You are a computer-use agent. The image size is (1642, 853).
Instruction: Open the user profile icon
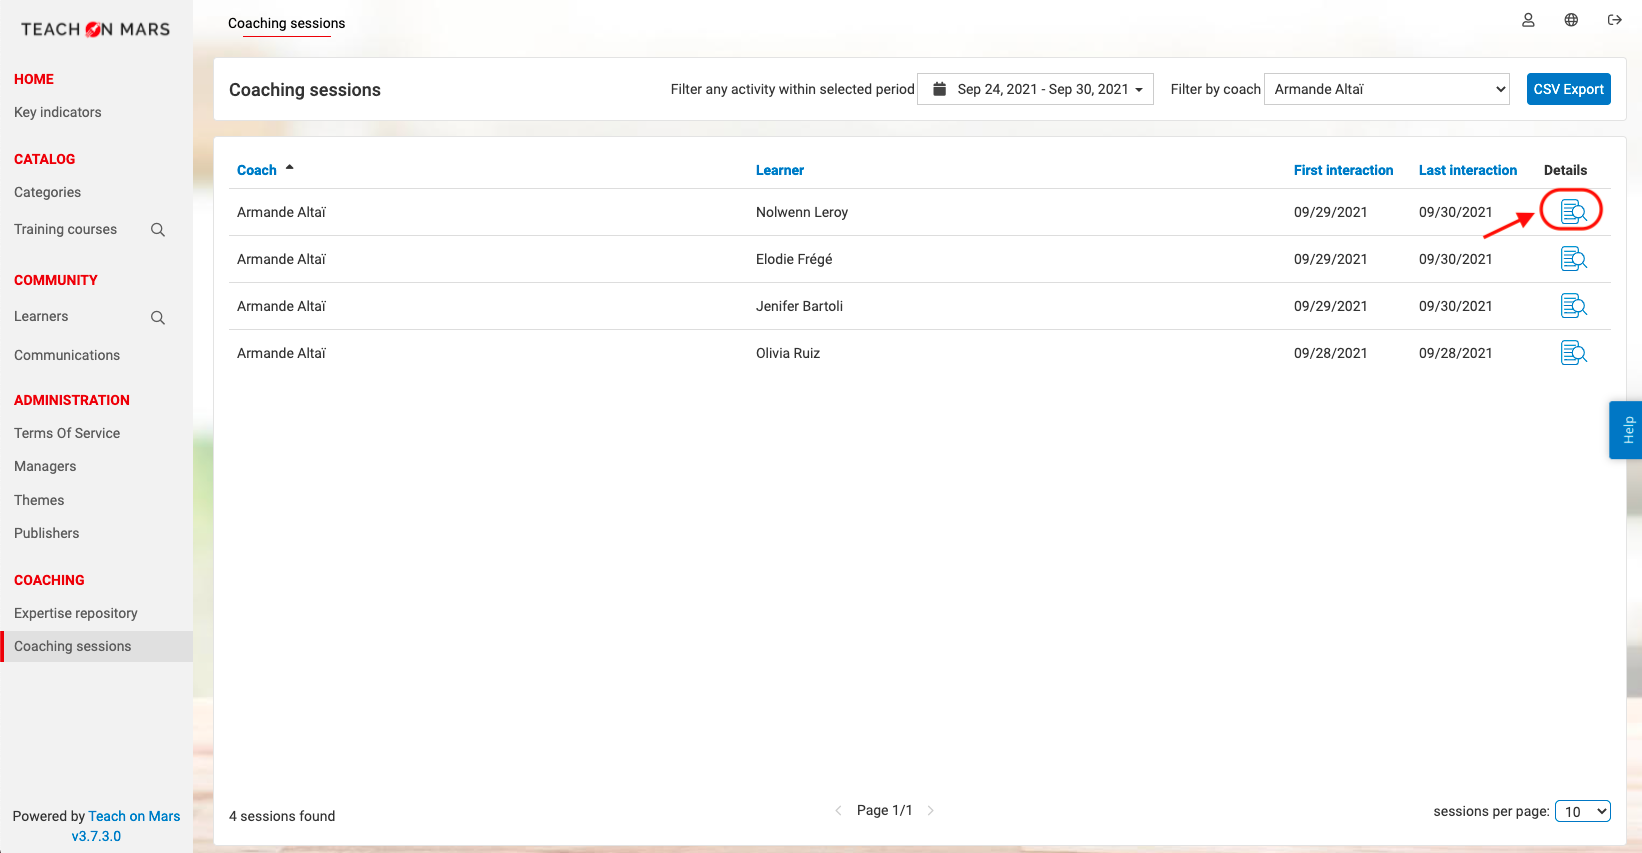click(x=1528, y=20)
